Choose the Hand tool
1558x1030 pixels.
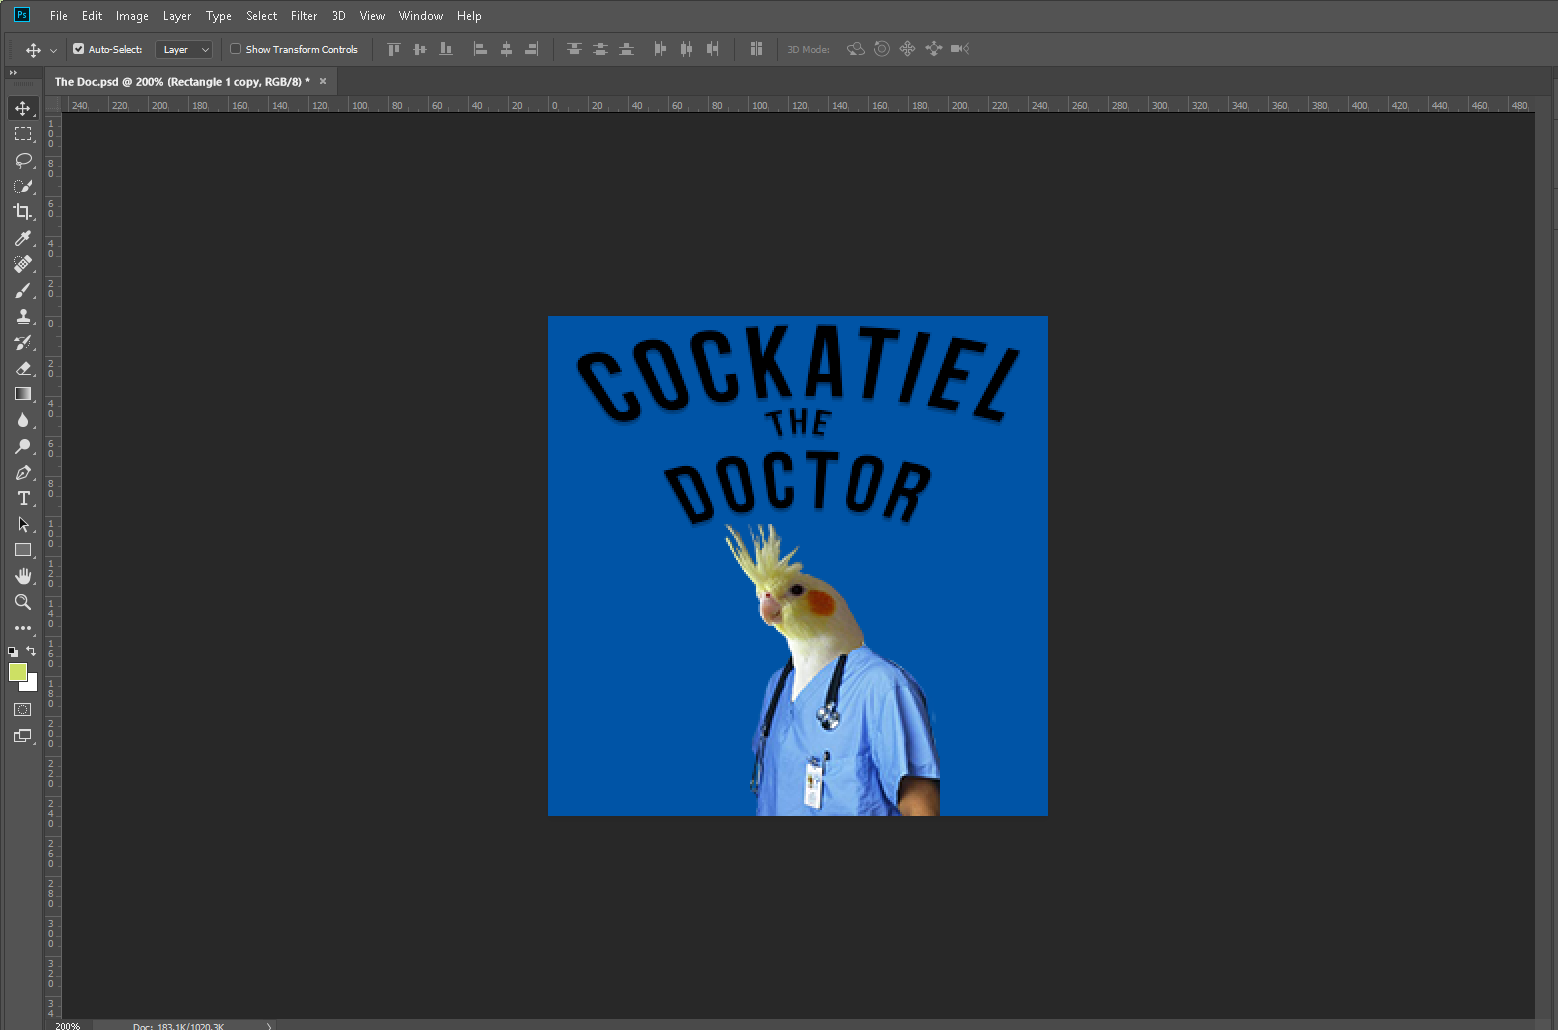tap(23, 576)
